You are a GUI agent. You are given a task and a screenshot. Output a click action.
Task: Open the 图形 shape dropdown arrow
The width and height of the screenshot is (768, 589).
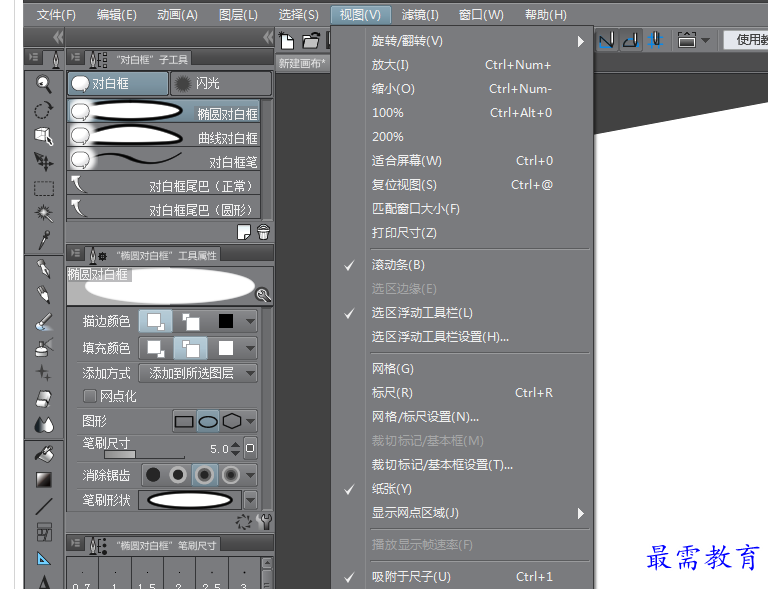250,422
